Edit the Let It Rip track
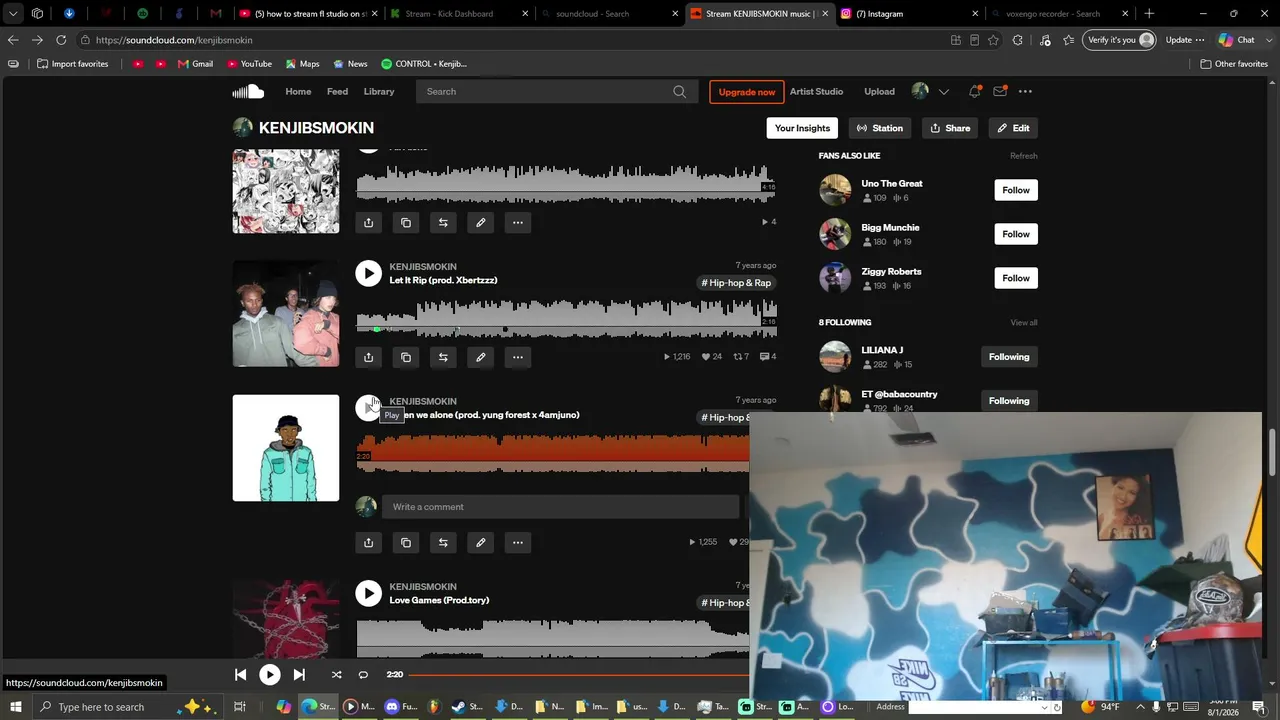The image size is (1280, 720). [x=480, y=357]
